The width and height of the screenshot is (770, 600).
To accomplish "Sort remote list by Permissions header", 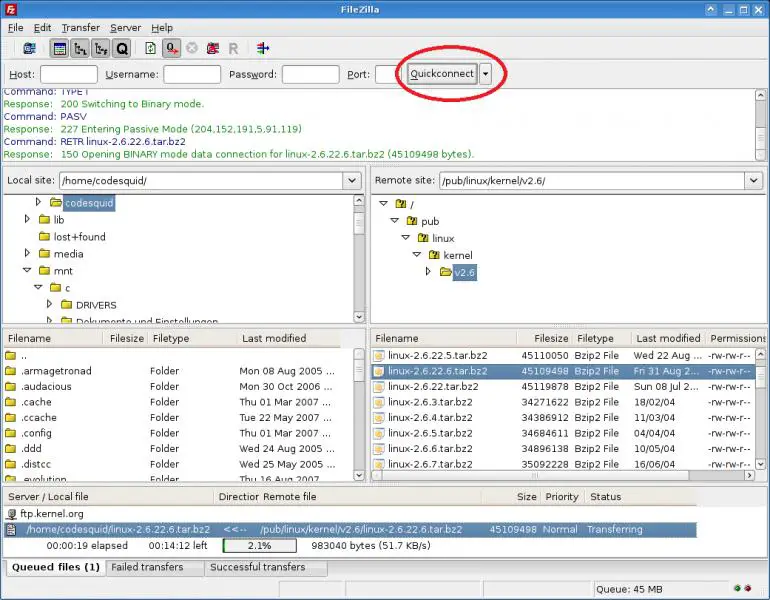I will [x=737, y=338].
